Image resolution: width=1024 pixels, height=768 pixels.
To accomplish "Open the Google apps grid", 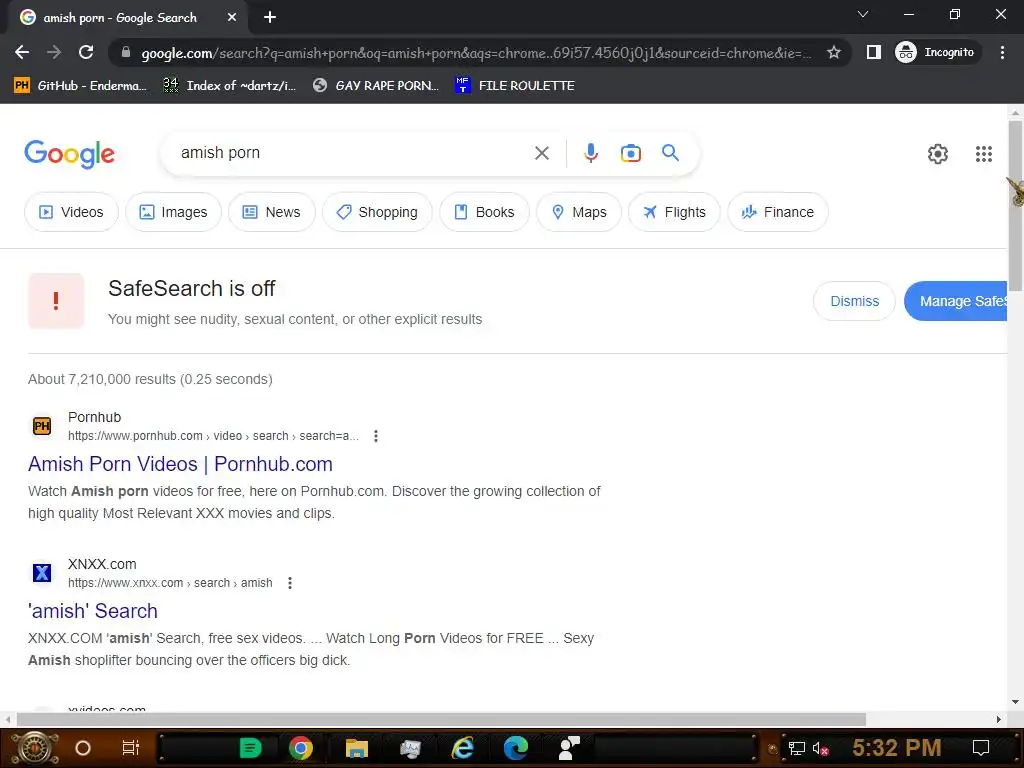I will click(984, 154).
